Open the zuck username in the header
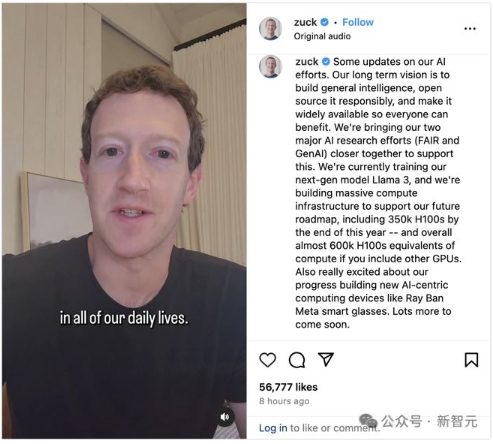 click(305, 22)
